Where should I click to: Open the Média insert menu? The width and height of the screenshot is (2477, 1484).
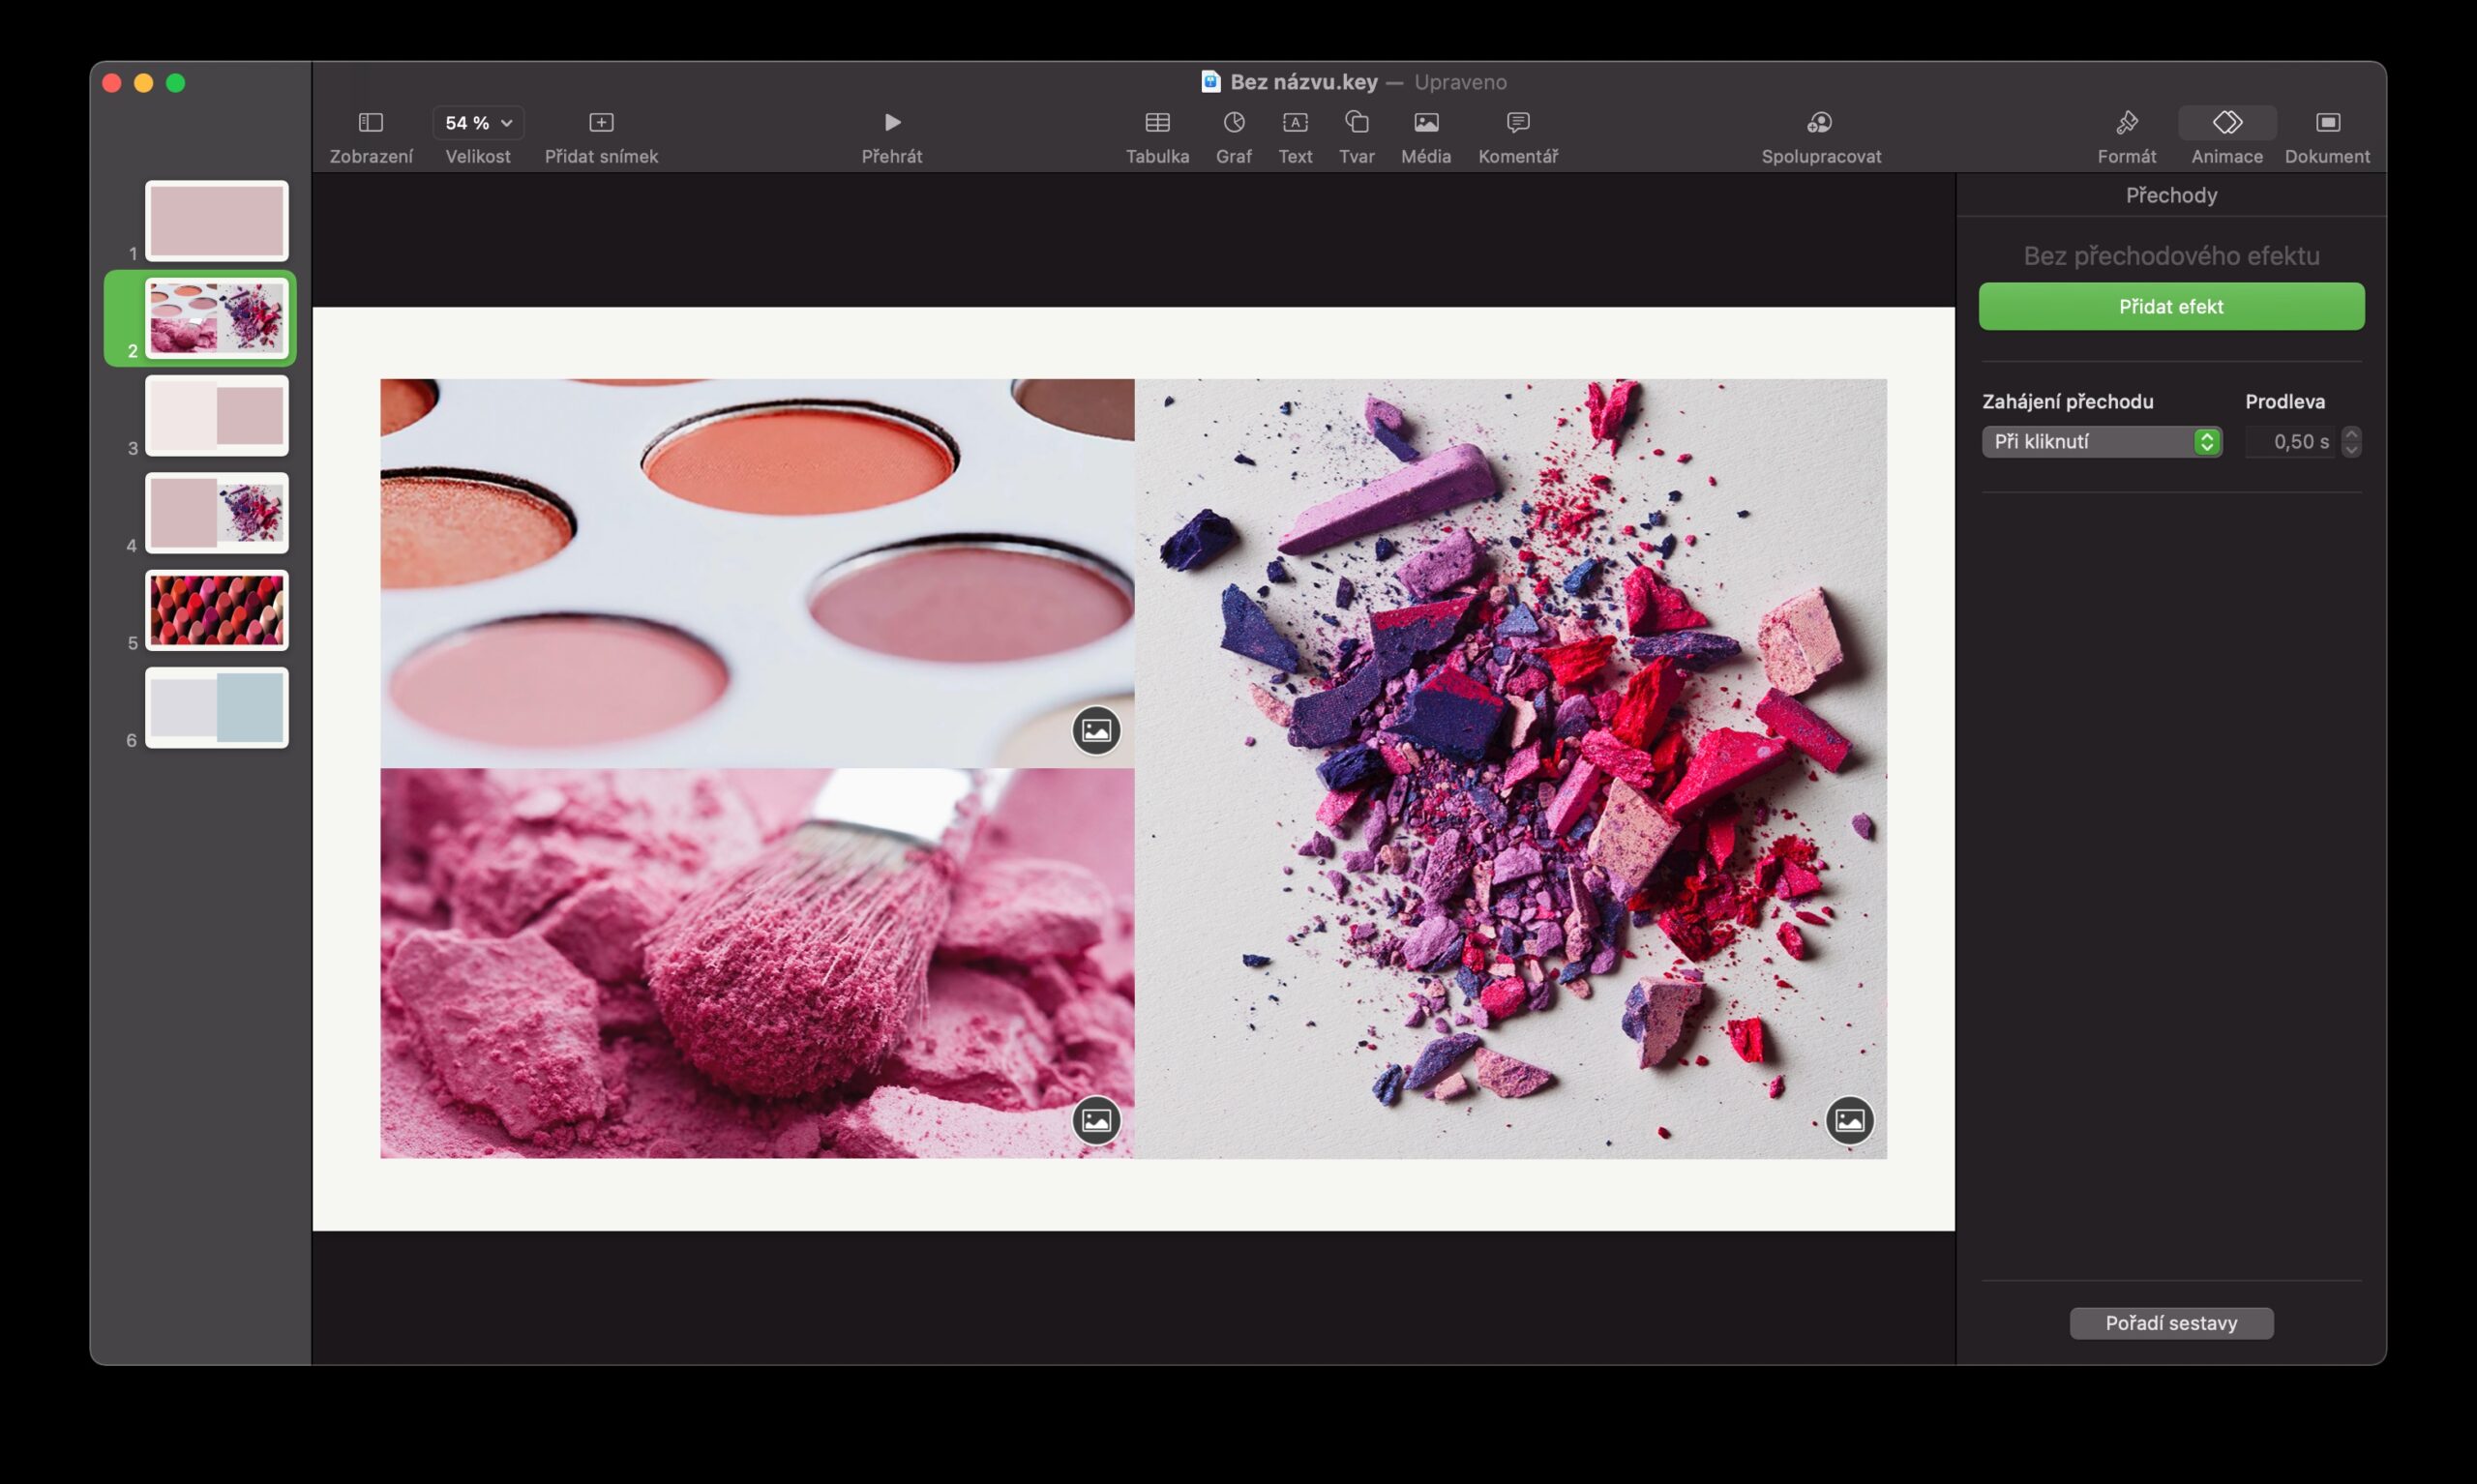(1425, 123)
